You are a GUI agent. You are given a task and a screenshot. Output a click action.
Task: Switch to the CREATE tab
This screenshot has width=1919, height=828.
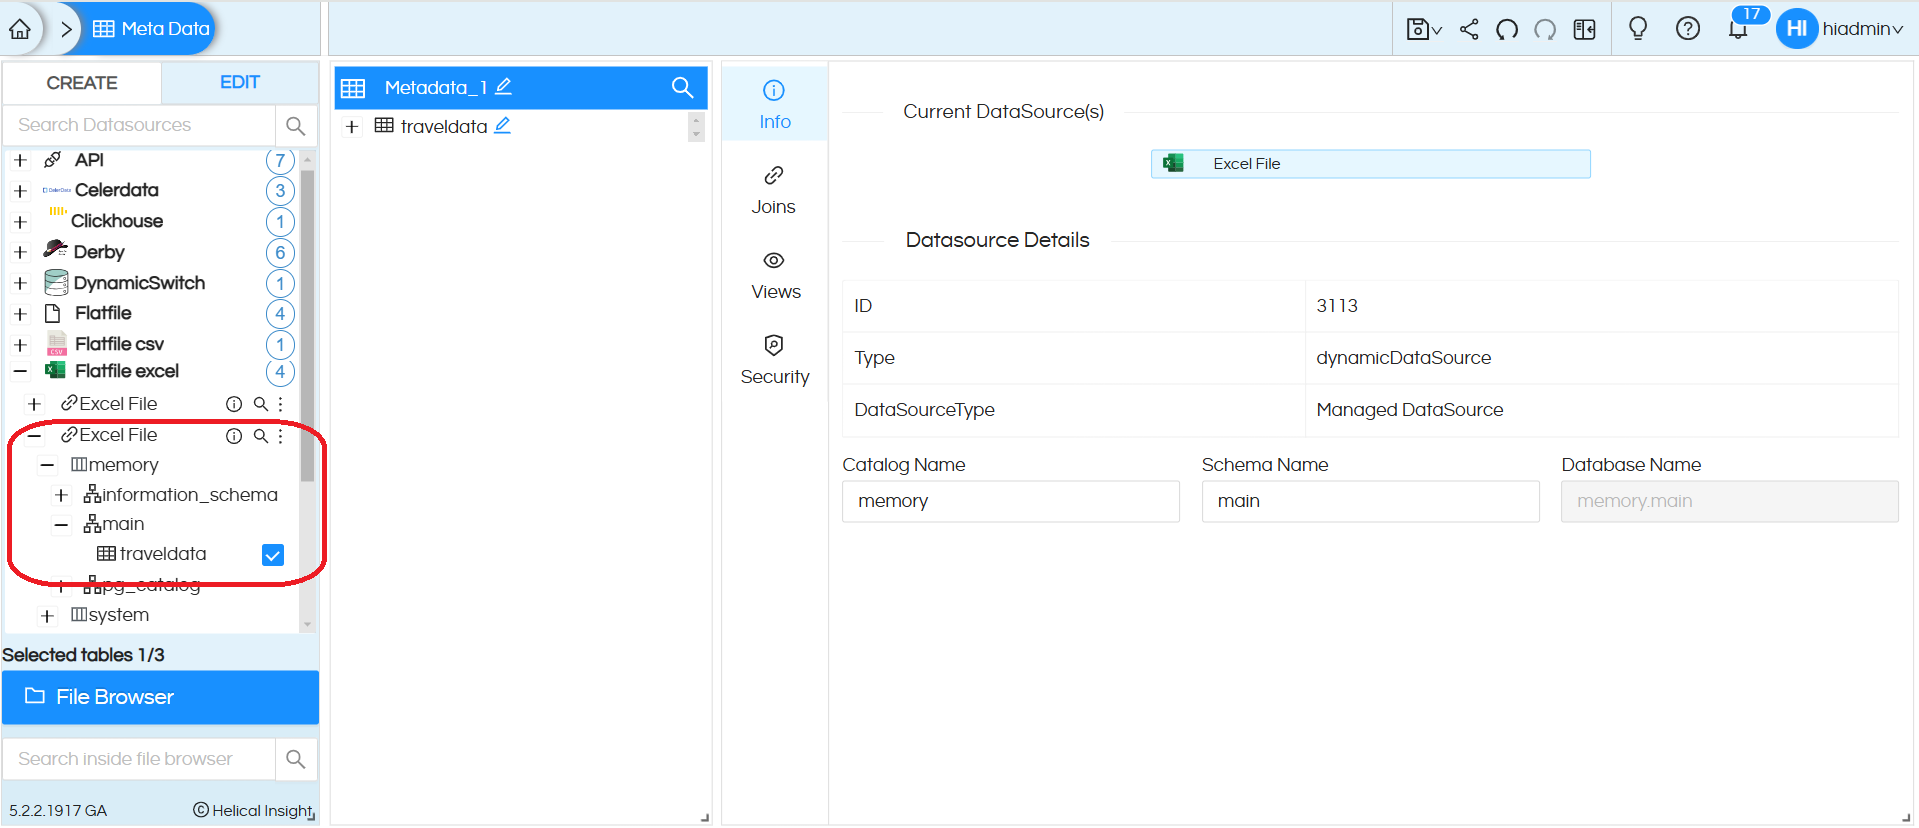click(x=82, y=83)
